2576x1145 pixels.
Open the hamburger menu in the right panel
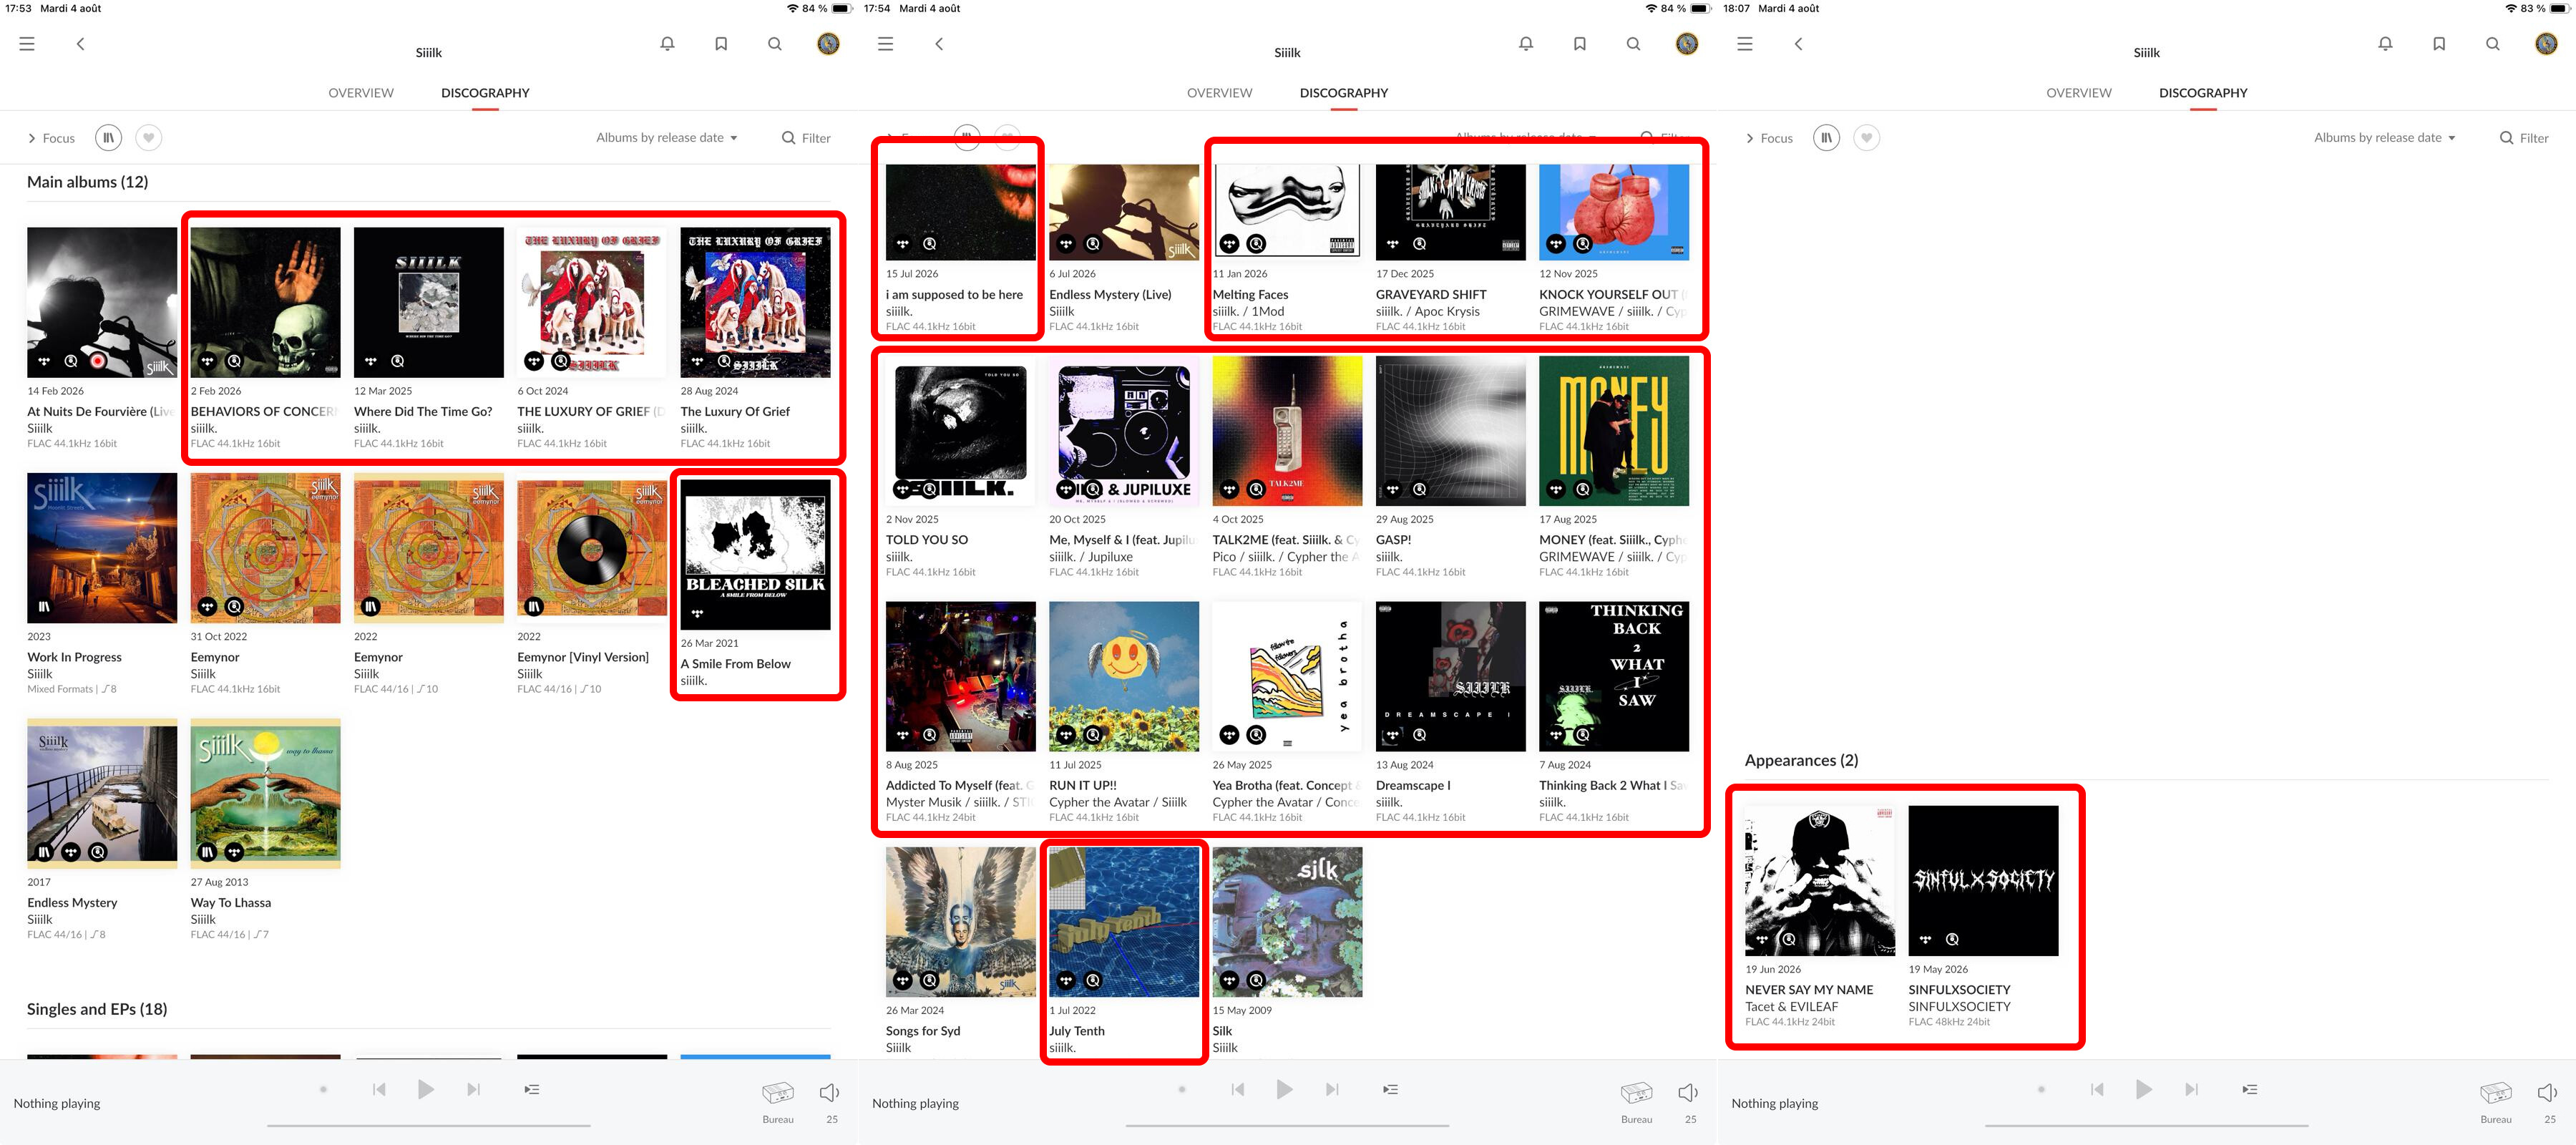[x=1745, y=44]
